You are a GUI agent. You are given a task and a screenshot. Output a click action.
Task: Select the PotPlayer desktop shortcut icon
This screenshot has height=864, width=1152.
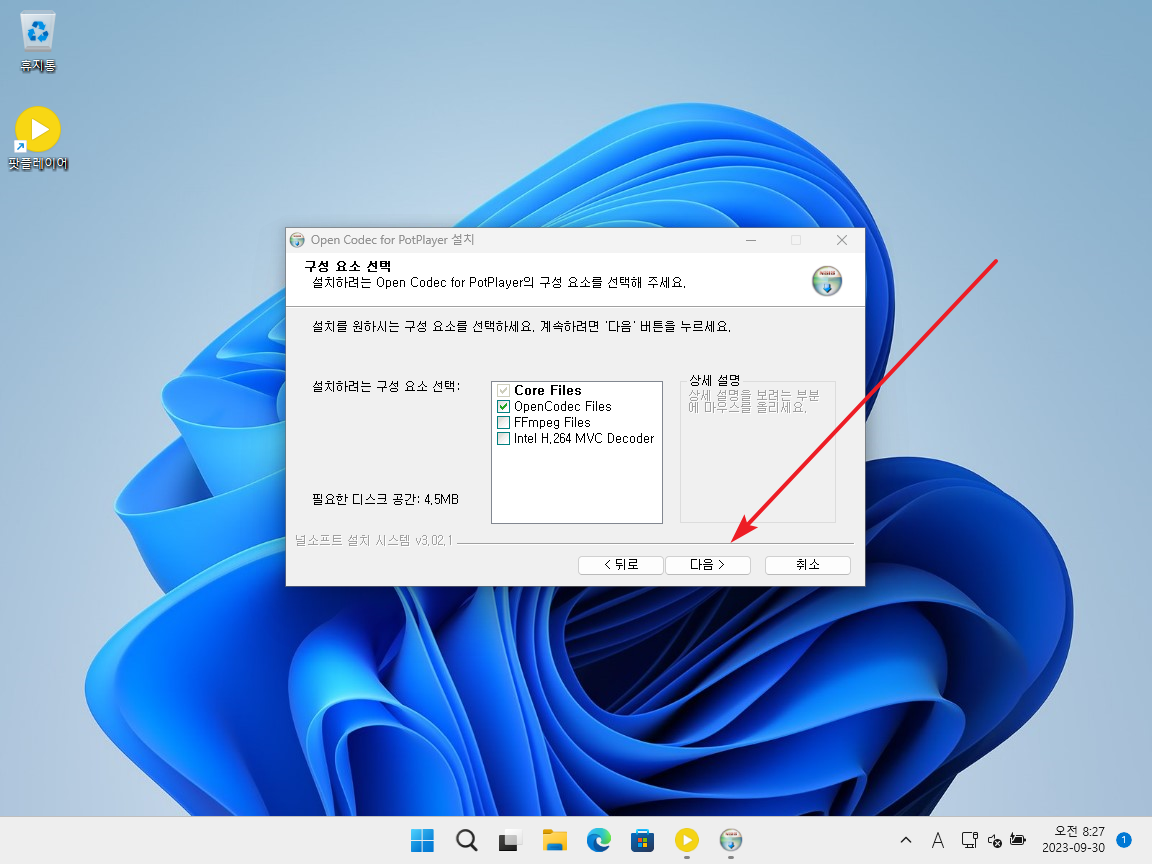click(37, 138)
